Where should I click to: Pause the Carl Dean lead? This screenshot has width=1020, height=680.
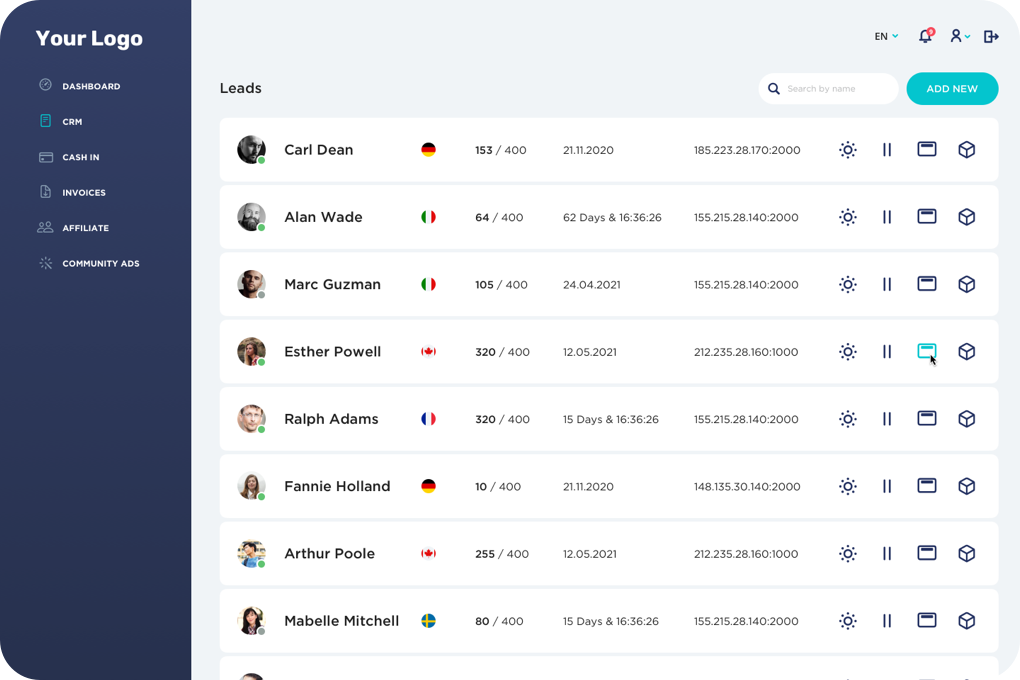887,150
